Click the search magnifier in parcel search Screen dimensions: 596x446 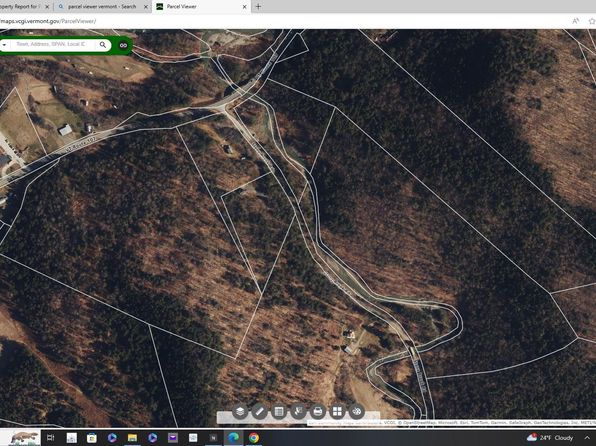103,45
